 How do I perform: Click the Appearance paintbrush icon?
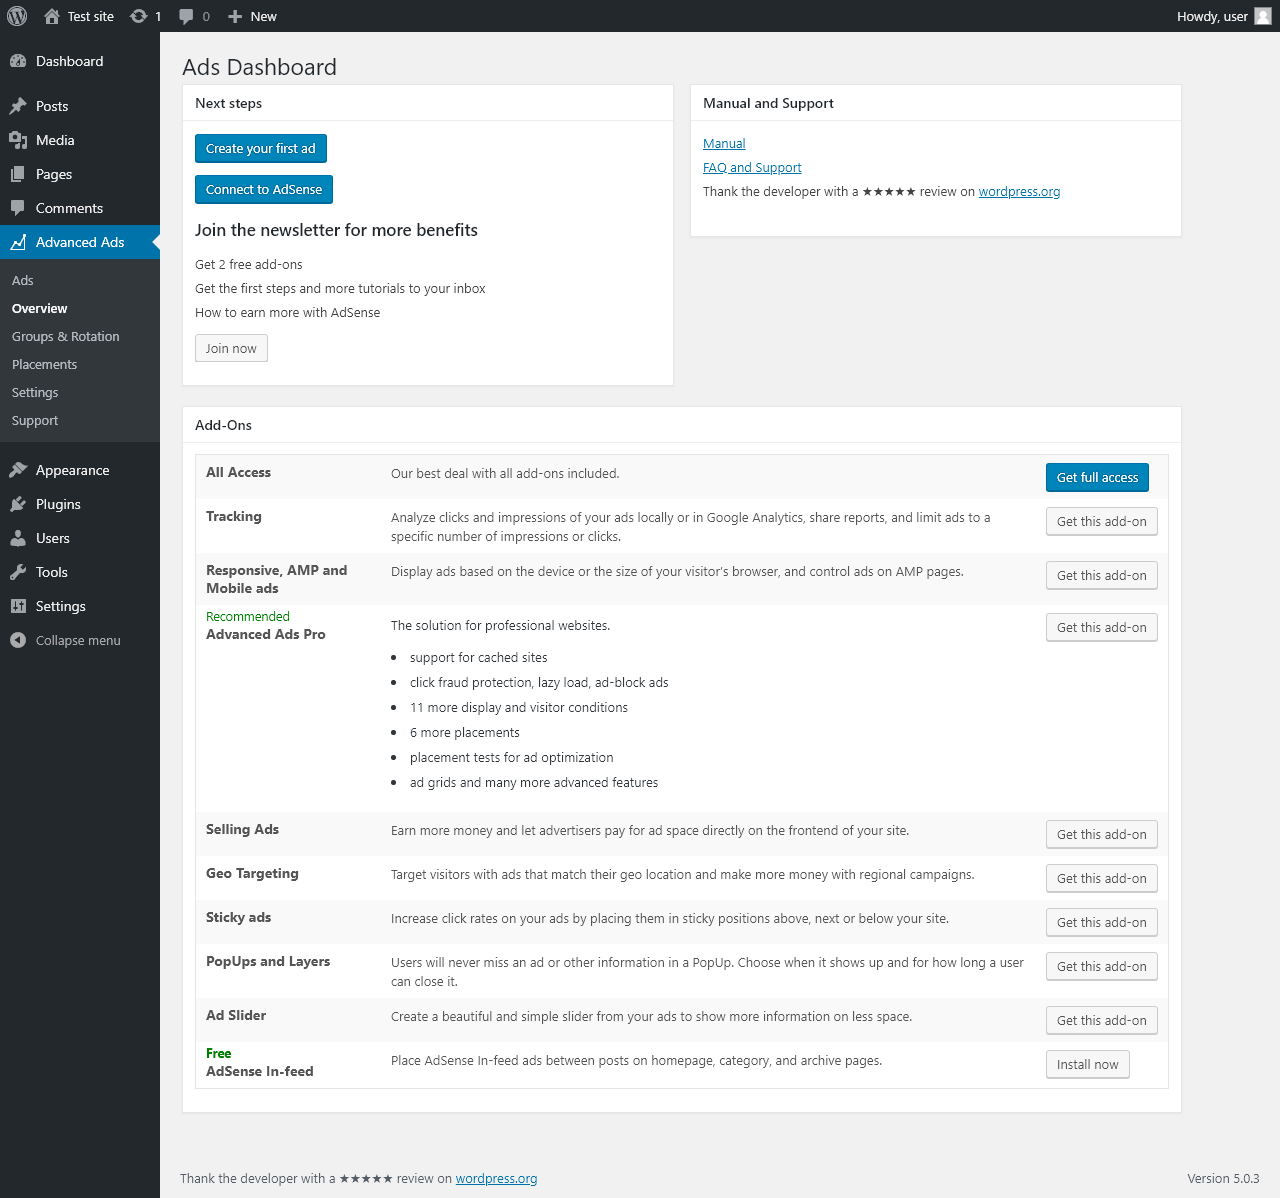click(x=18, y=470)
